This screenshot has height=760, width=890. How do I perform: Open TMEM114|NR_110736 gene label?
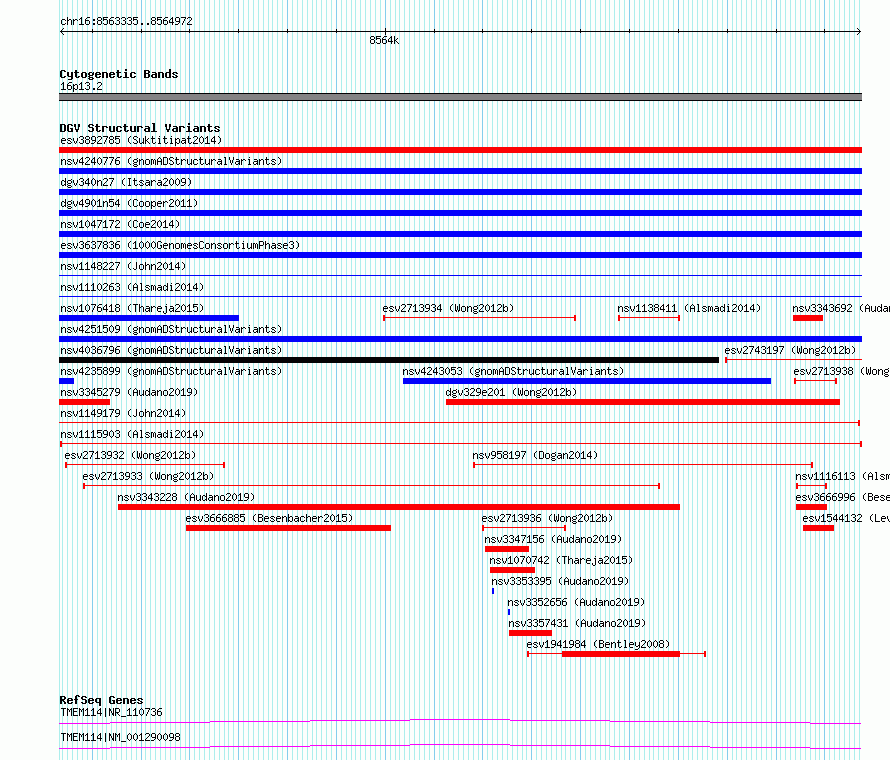111,712
